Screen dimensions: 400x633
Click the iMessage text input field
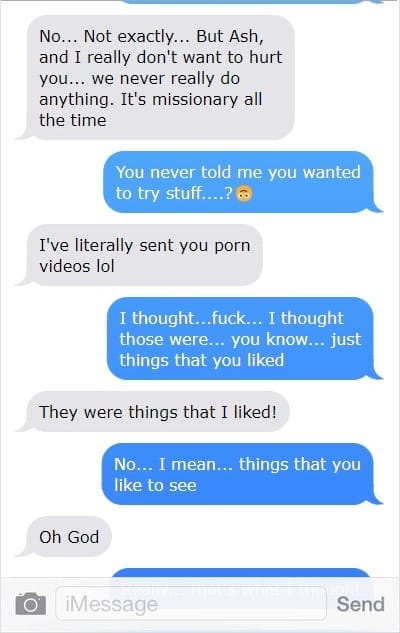pyautogui.click(x=191, y=604)
